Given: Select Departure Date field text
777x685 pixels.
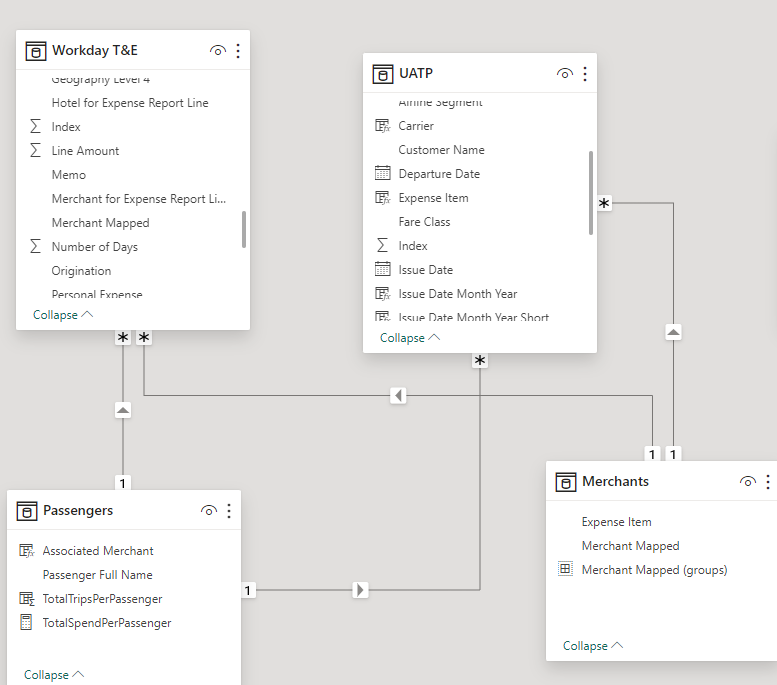Looking at the screenshot, I should tap(439, 173).
